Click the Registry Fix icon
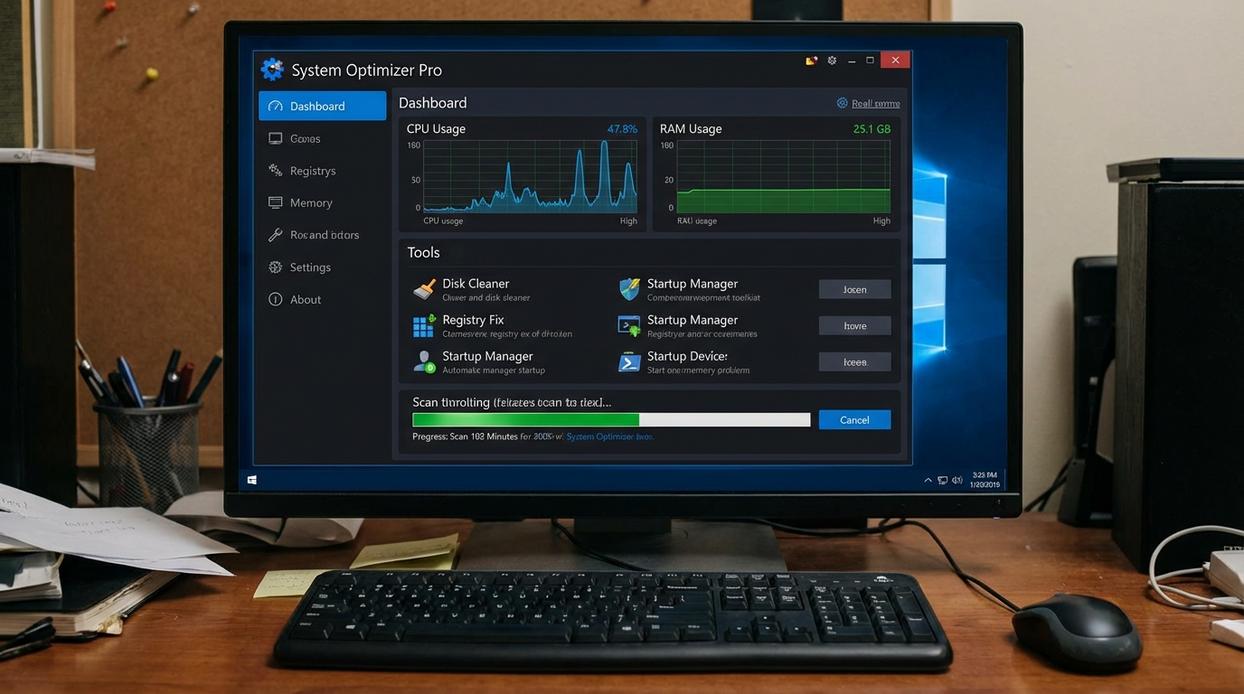Image resolution: width=1244 pixels, height=694 pixels. [423, 325]
